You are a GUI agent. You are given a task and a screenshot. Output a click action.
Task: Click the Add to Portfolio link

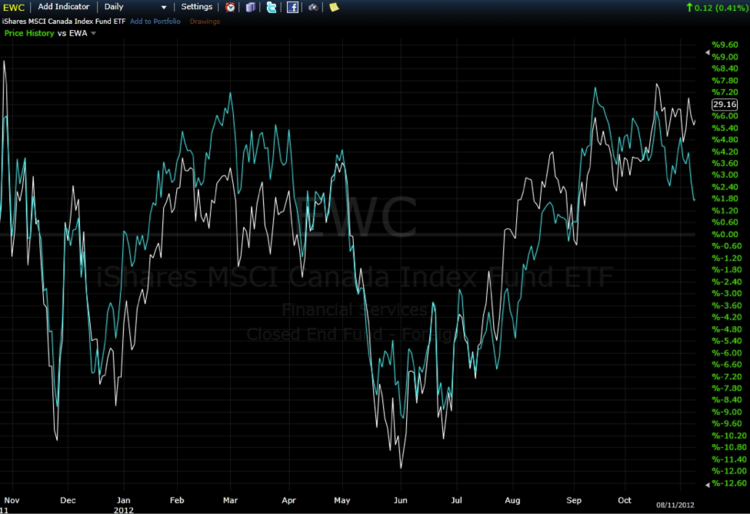pyautogui.click(x=155, y=20)
